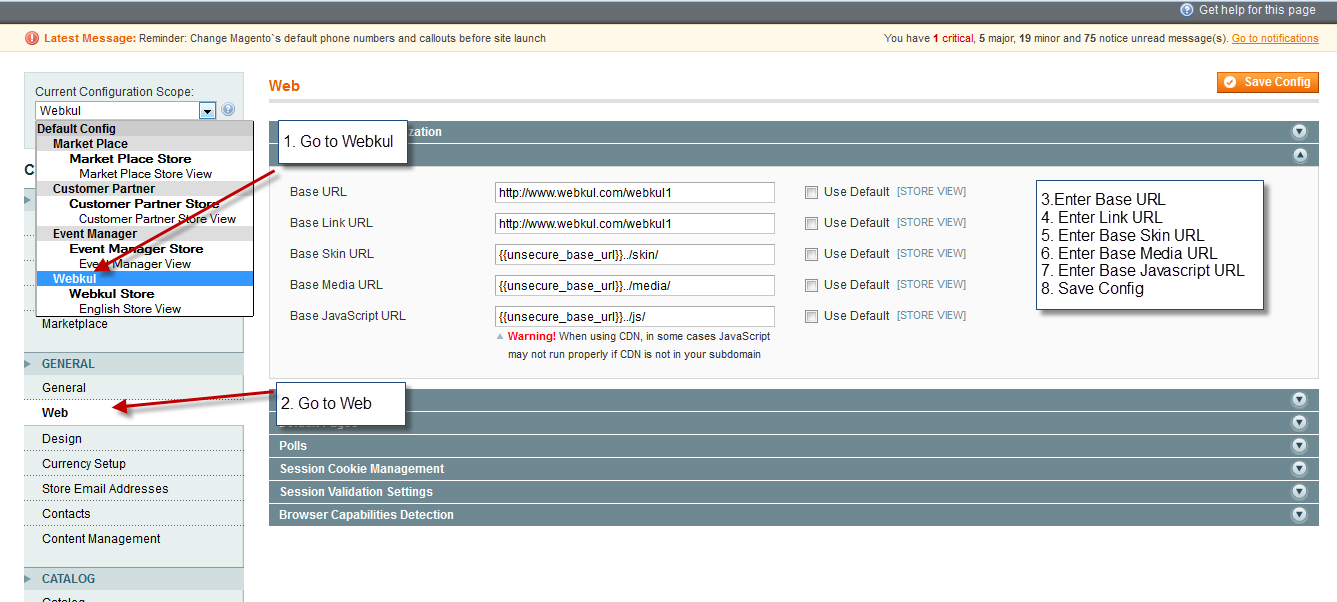Expand the Session Validation Settings section arrow

[1299, 492]
